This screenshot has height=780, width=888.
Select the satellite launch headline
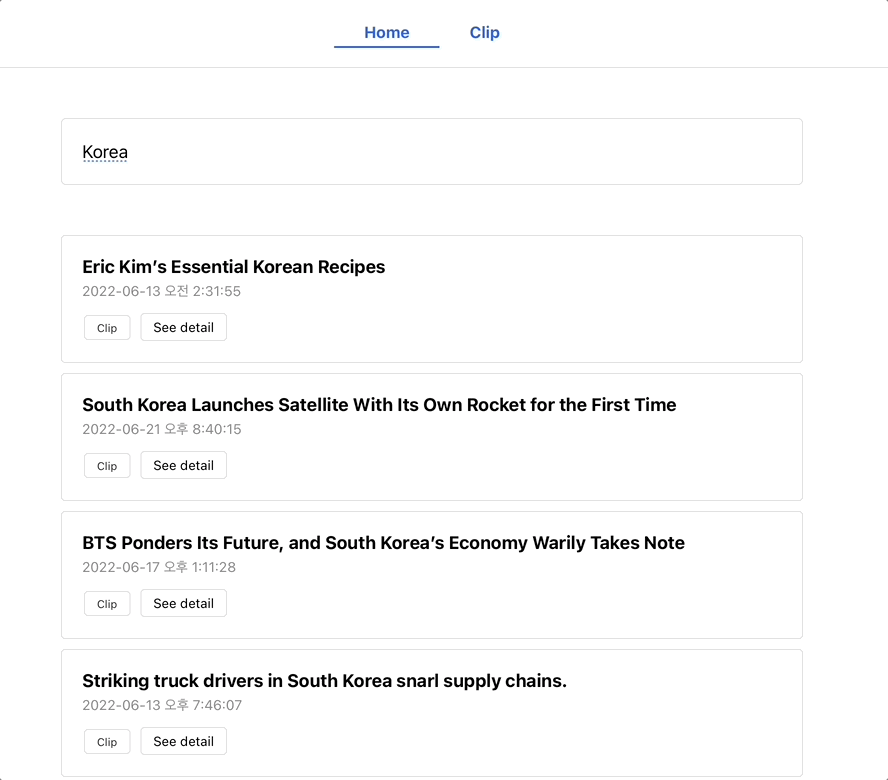[x=379, y=405]
